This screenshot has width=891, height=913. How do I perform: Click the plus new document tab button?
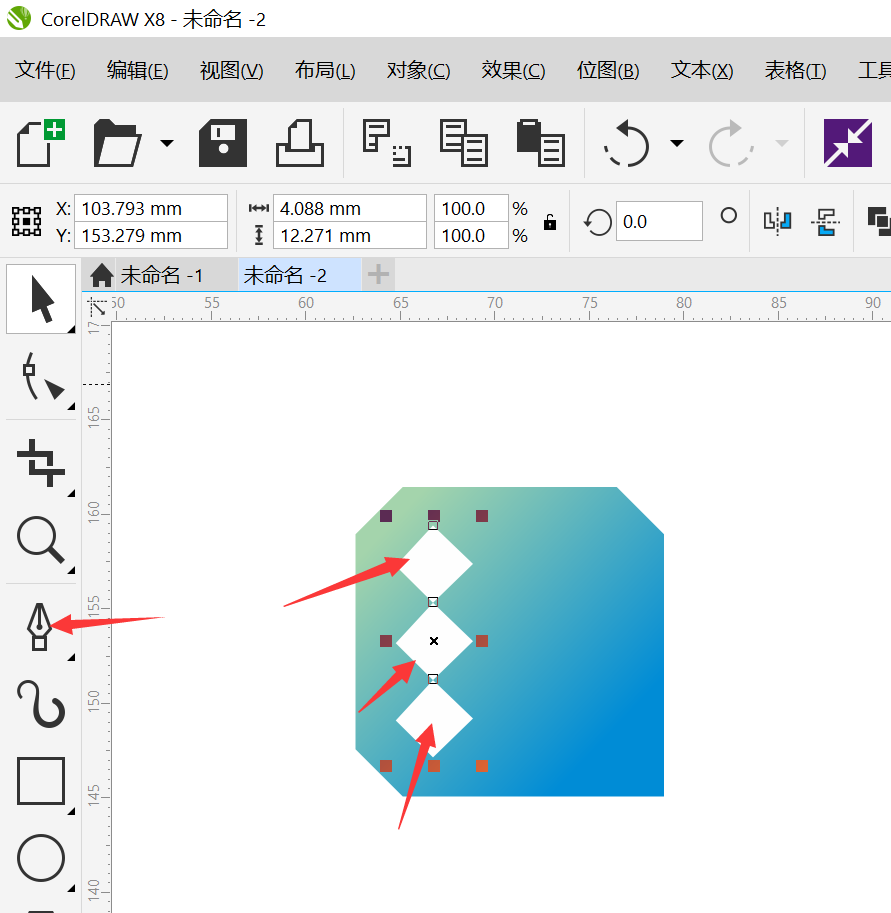click(x=378, y=274)
